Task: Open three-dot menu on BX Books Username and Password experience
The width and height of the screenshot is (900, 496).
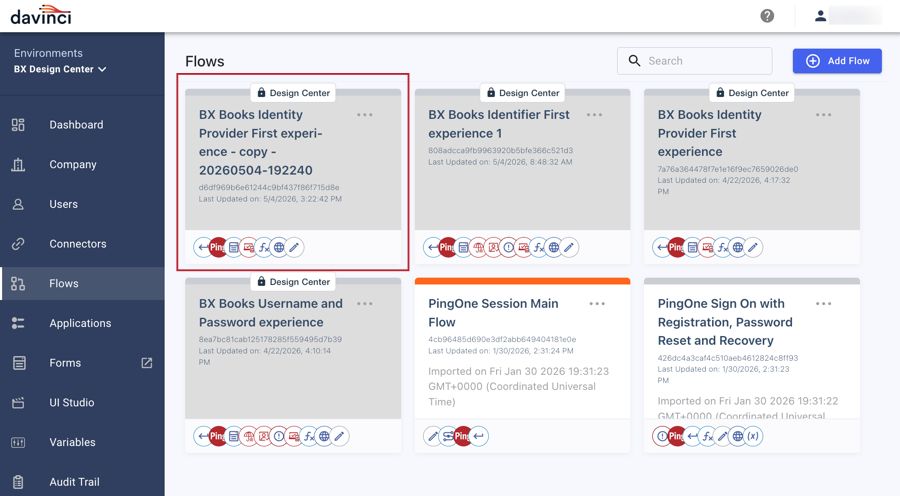Action: pos(364,304)
